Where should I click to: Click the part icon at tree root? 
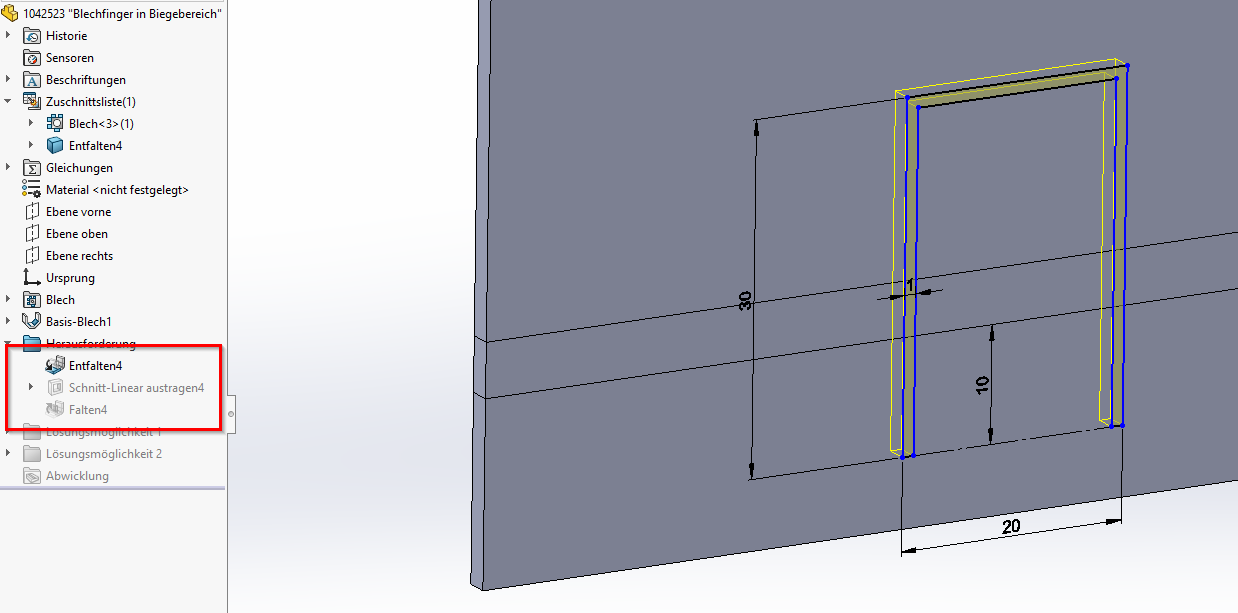(x=11, y=14)
